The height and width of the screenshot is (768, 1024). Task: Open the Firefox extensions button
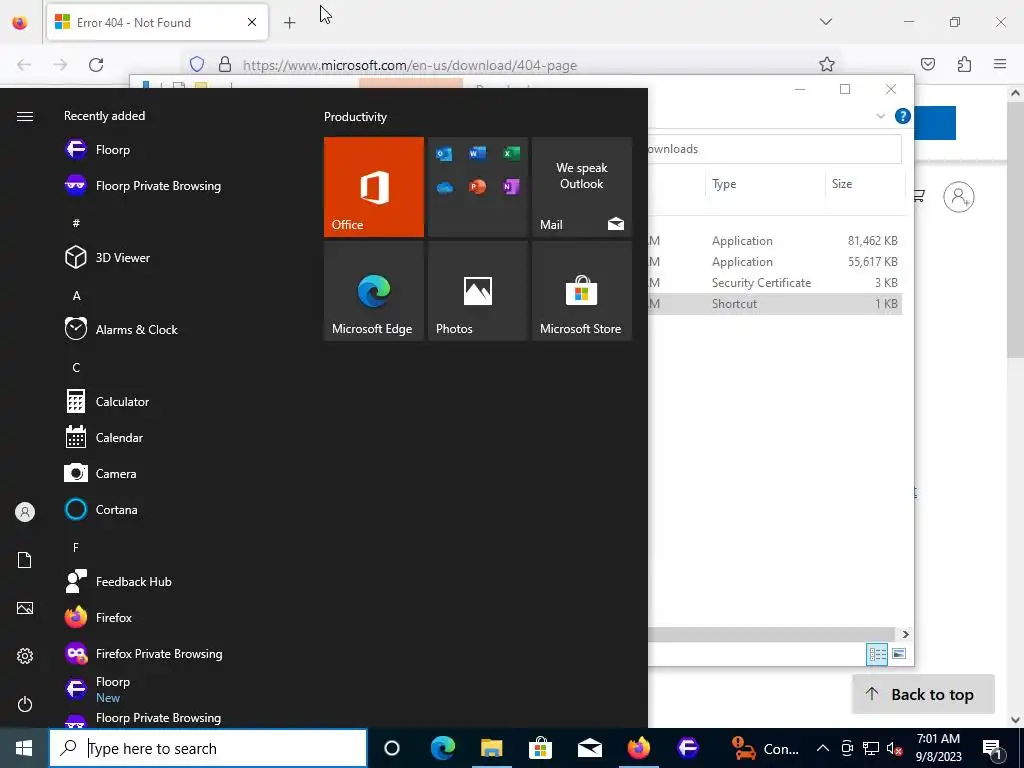964,64
